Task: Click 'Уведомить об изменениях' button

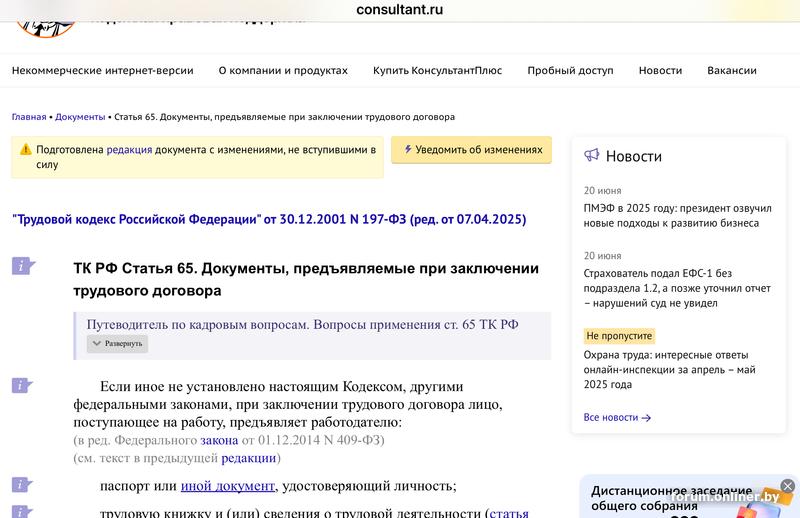Action: 471,150
